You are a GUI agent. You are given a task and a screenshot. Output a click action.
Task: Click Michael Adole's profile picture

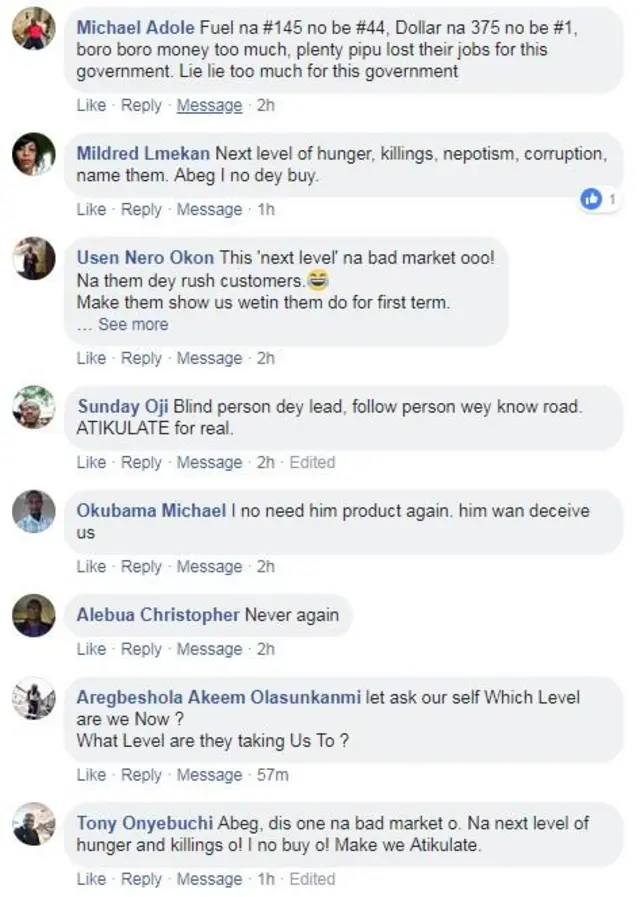(x=34, y=27)
